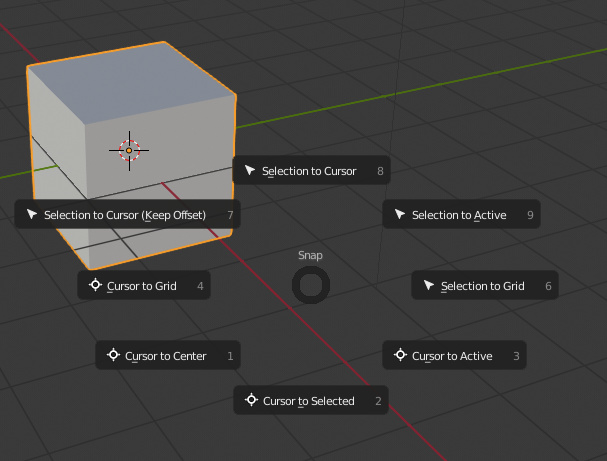Image resolution: width=607 pixels, height=461 pixels.
Task: Click the 3D cursor on the cube
Action: (129, 151)
